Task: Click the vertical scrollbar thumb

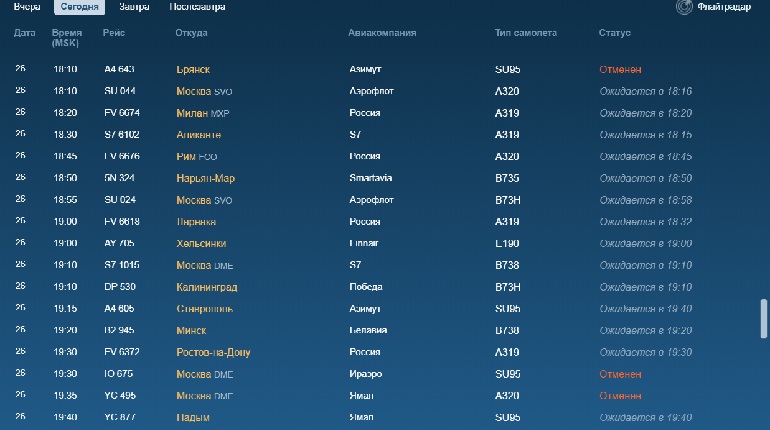Action: click(x=764, y=319)
